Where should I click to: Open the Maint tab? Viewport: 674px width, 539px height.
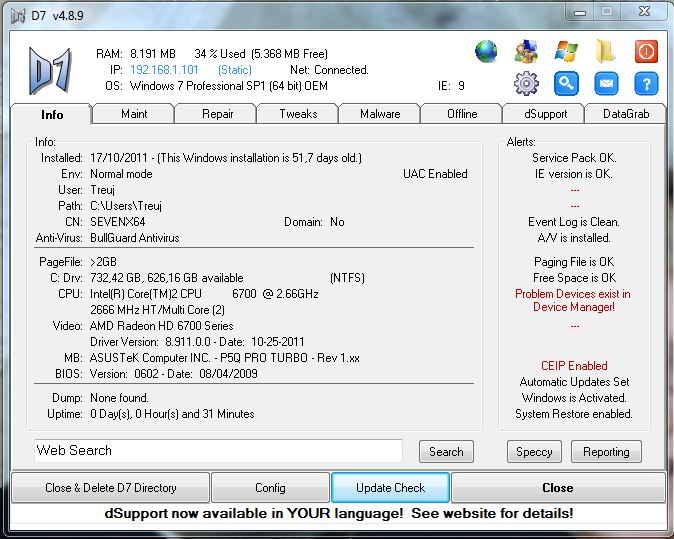(134, 114)
